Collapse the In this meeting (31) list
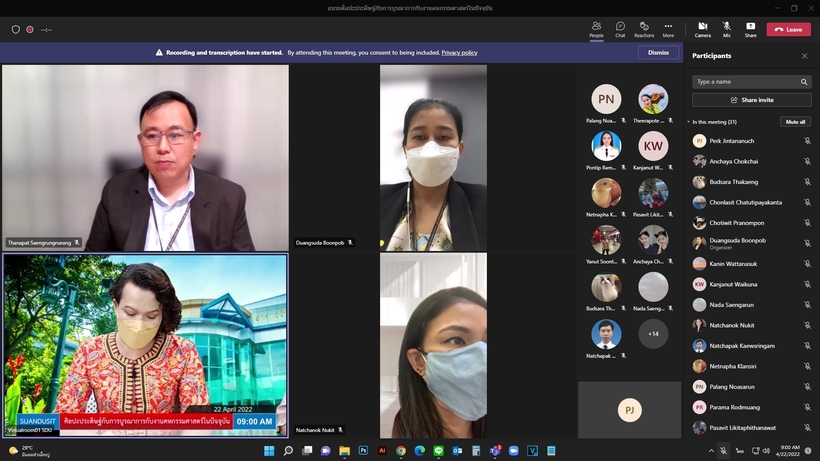Image resolution: width=820 pixels, height=461 pixels. 689,122
